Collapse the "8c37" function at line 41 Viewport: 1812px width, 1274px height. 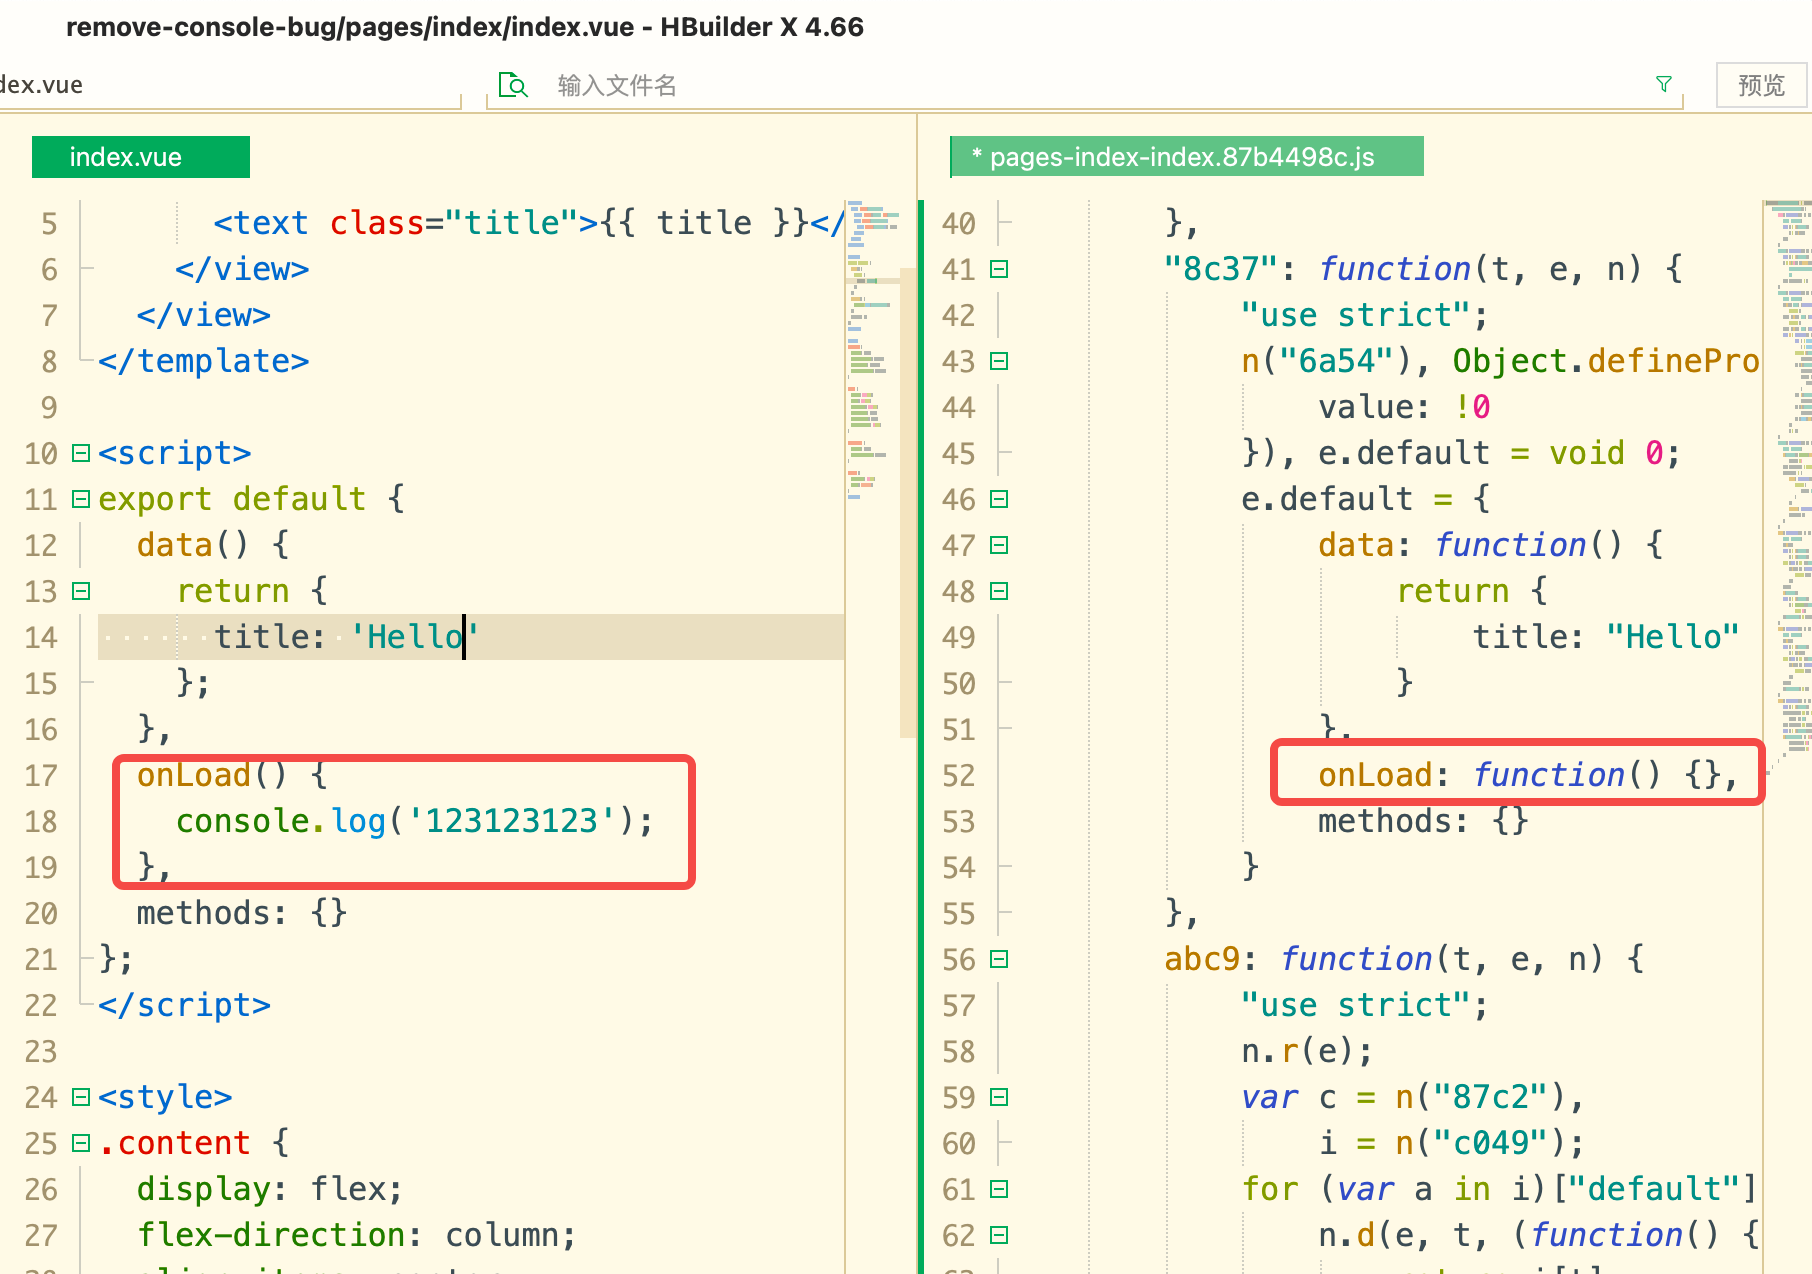pos(999,269)
